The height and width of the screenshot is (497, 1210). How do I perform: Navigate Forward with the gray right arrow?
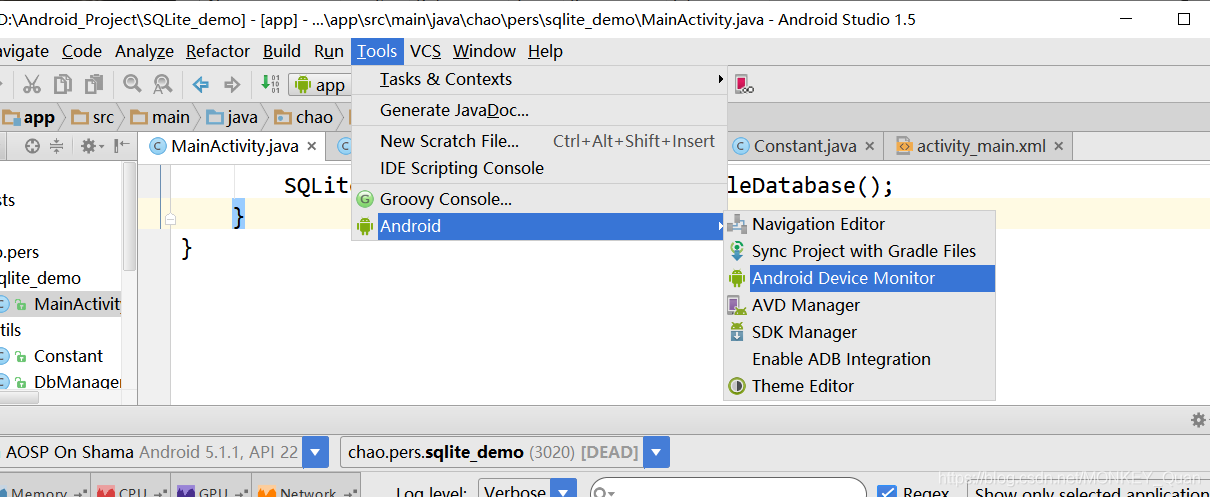point(232,84)
